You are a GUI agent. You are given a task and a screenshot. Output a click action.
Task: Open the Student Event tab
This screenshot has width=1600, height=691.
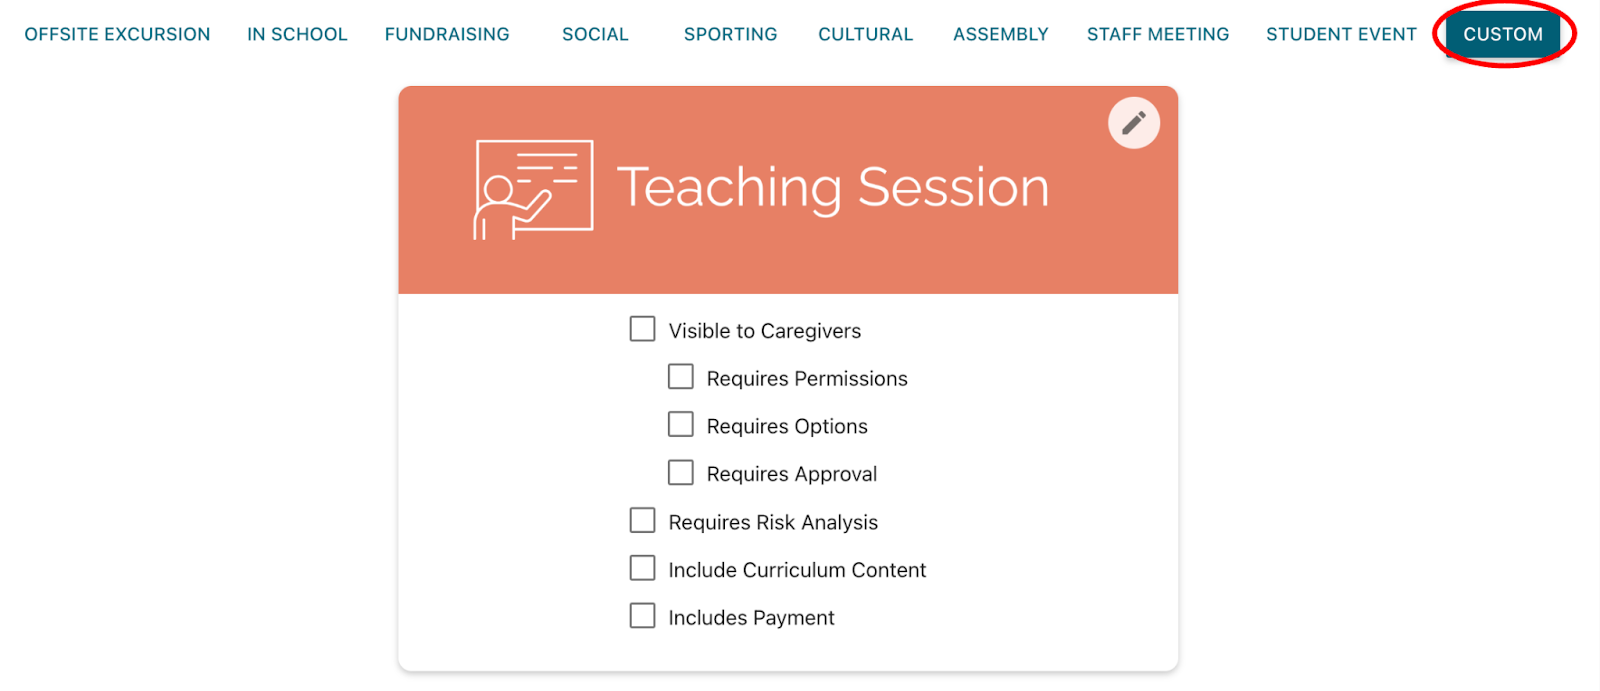tap(1341, 34)
